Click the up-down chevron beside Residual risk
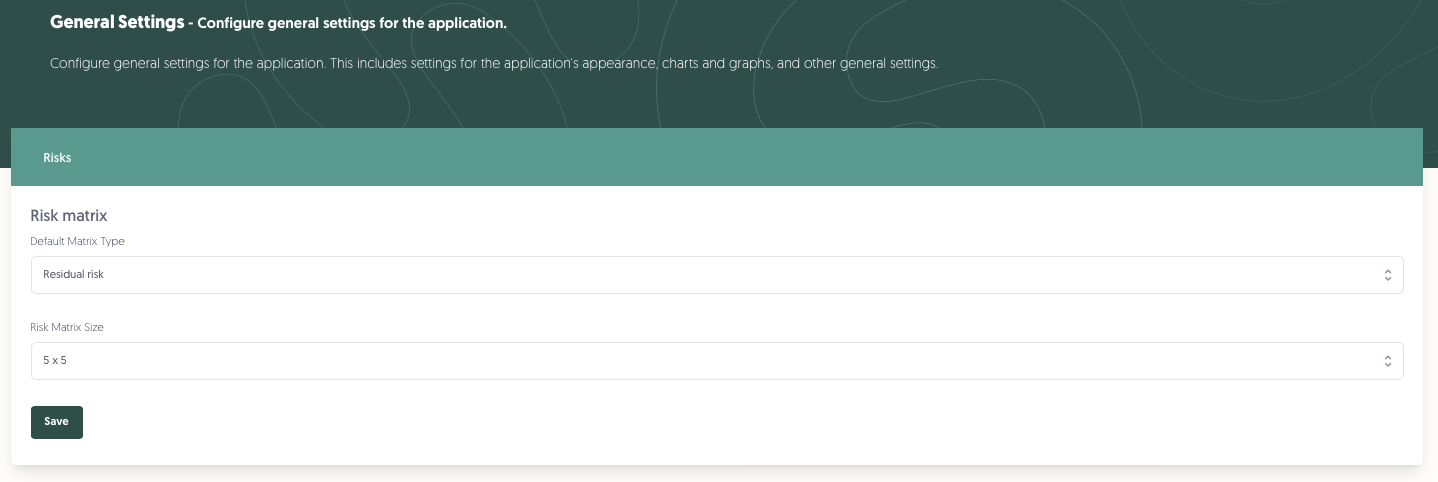Screen dimensions: 1438x482 (x=1388, y=275)
